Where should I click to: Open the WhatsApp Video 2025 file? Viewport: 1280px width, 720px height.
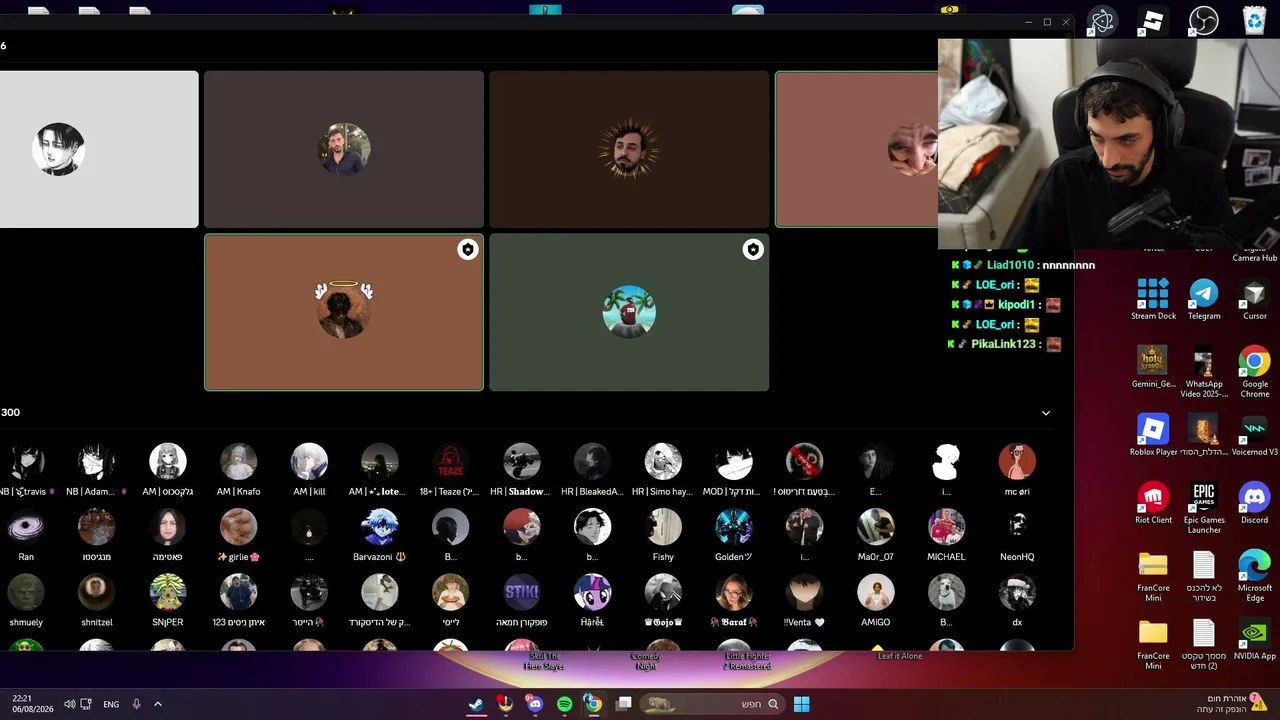(1204, 372)
